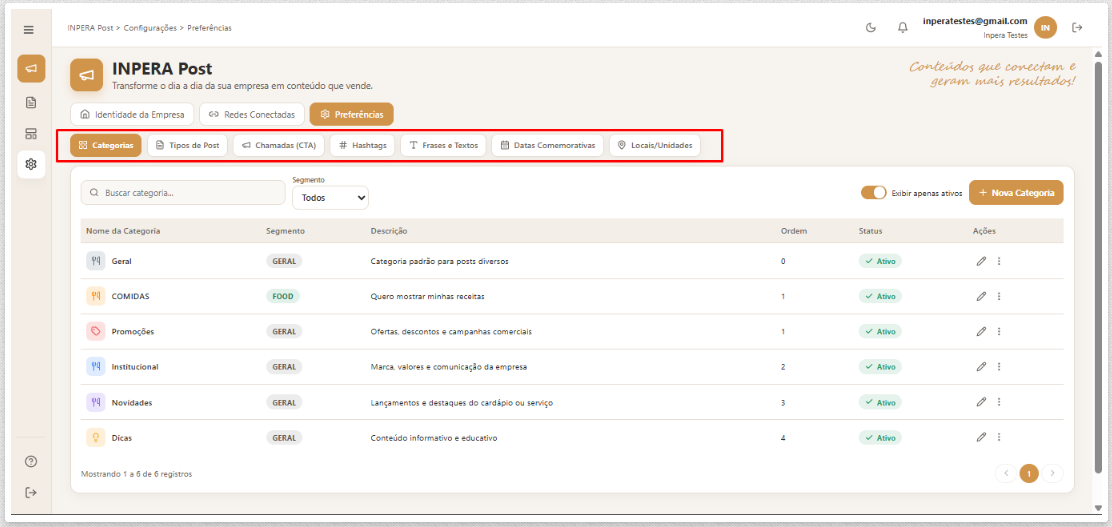Open the Segmento Todos dropdown
The image size is (1112, 527).
pyautogui.click(x=330, y=198)
